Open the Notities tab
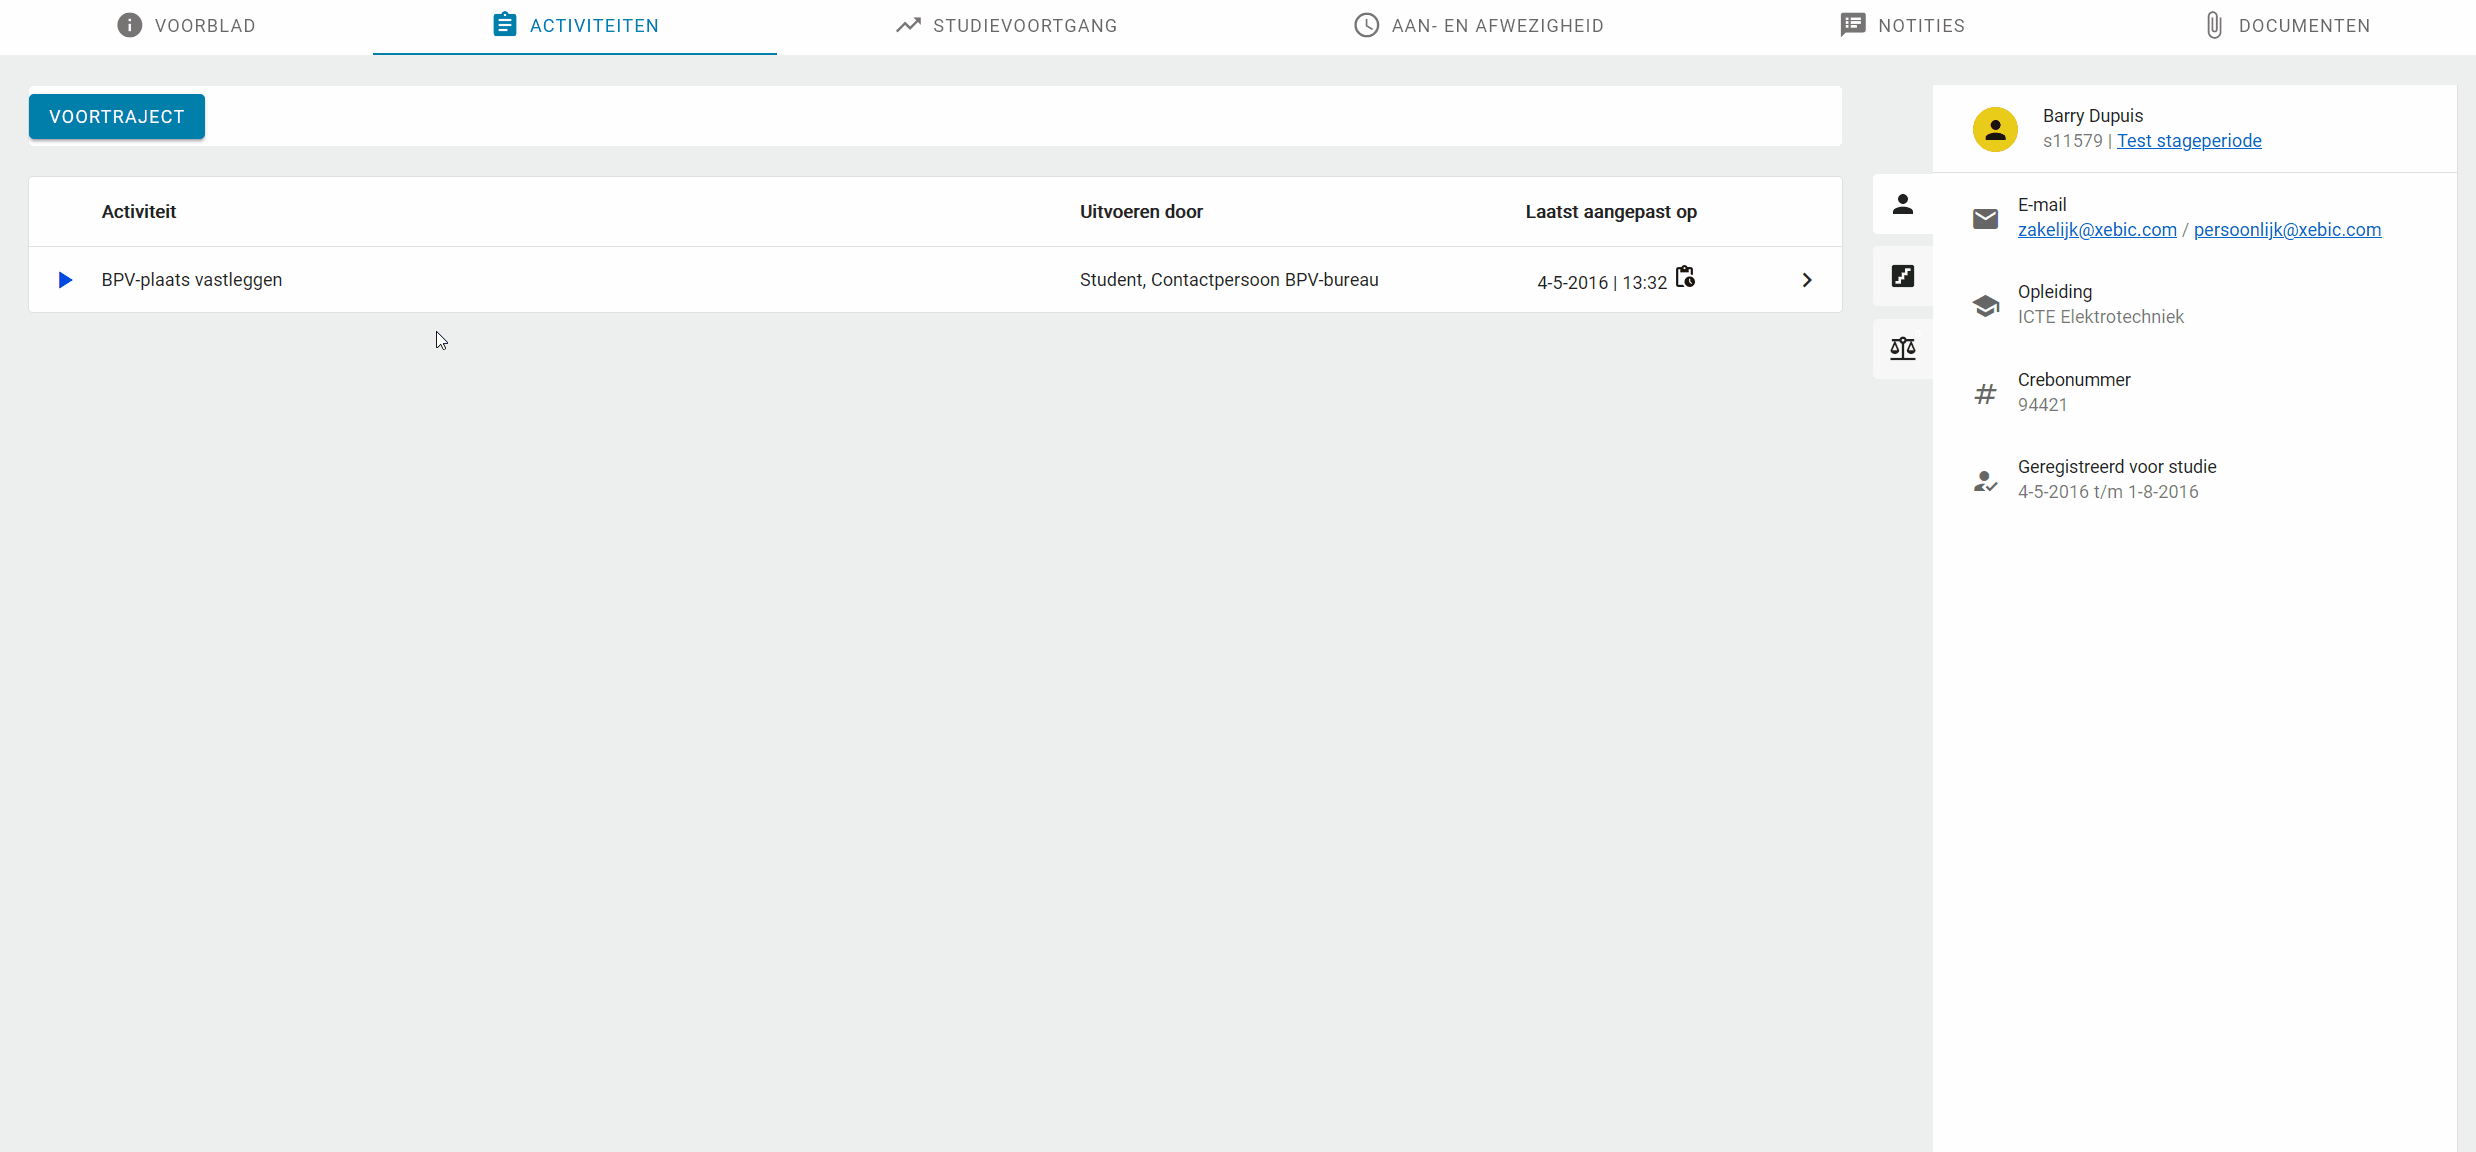 1903,26
